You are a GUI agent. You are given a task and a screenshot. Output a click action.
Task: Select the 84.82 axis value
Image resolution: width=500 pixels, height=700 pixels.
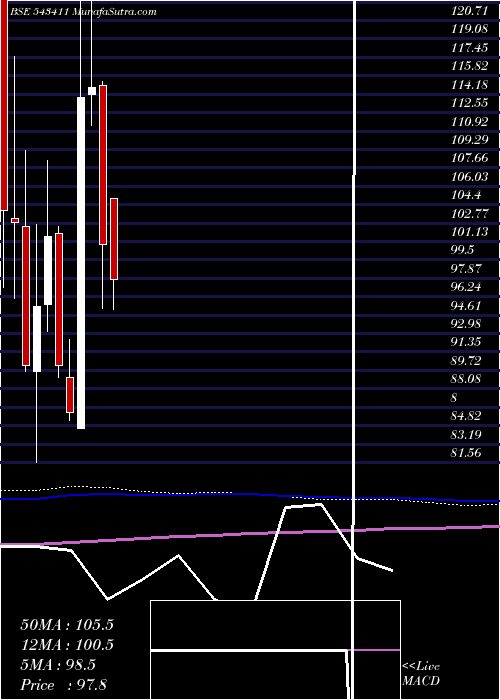[467, 416]
